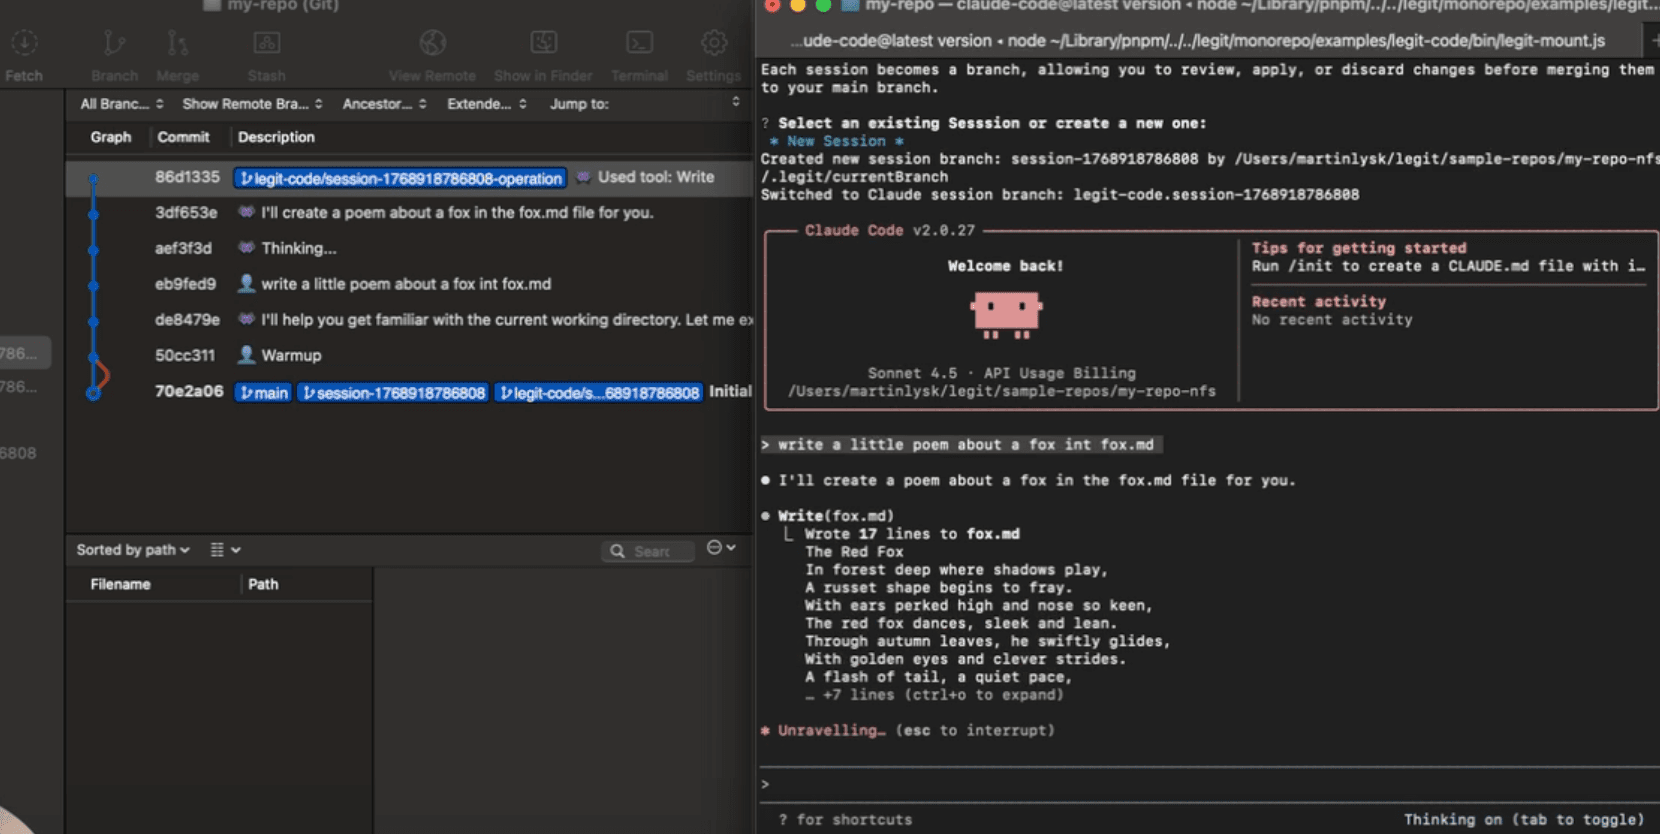Screen dimensions: 1660x834
Task: Click the Claude Code pixel mascot
Action: [x=1006, y=315]
